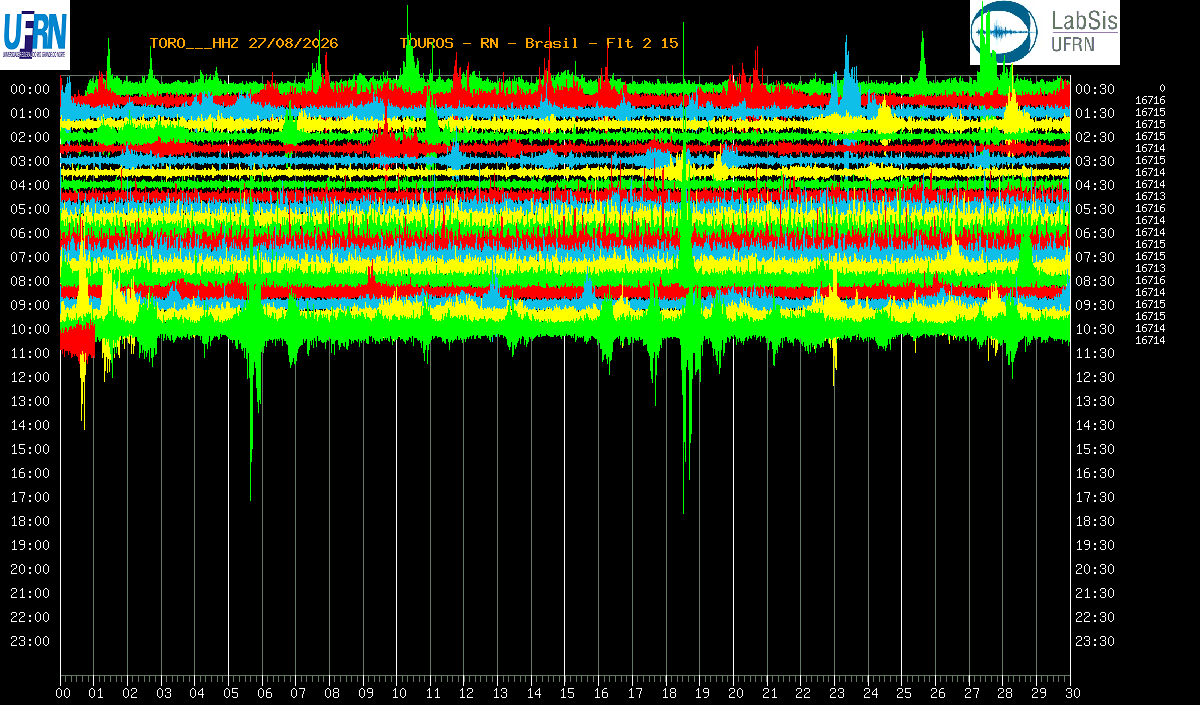Click the 23:30 label on right axis
Screen dimensions: 1200x705
tap(1095, 641)
